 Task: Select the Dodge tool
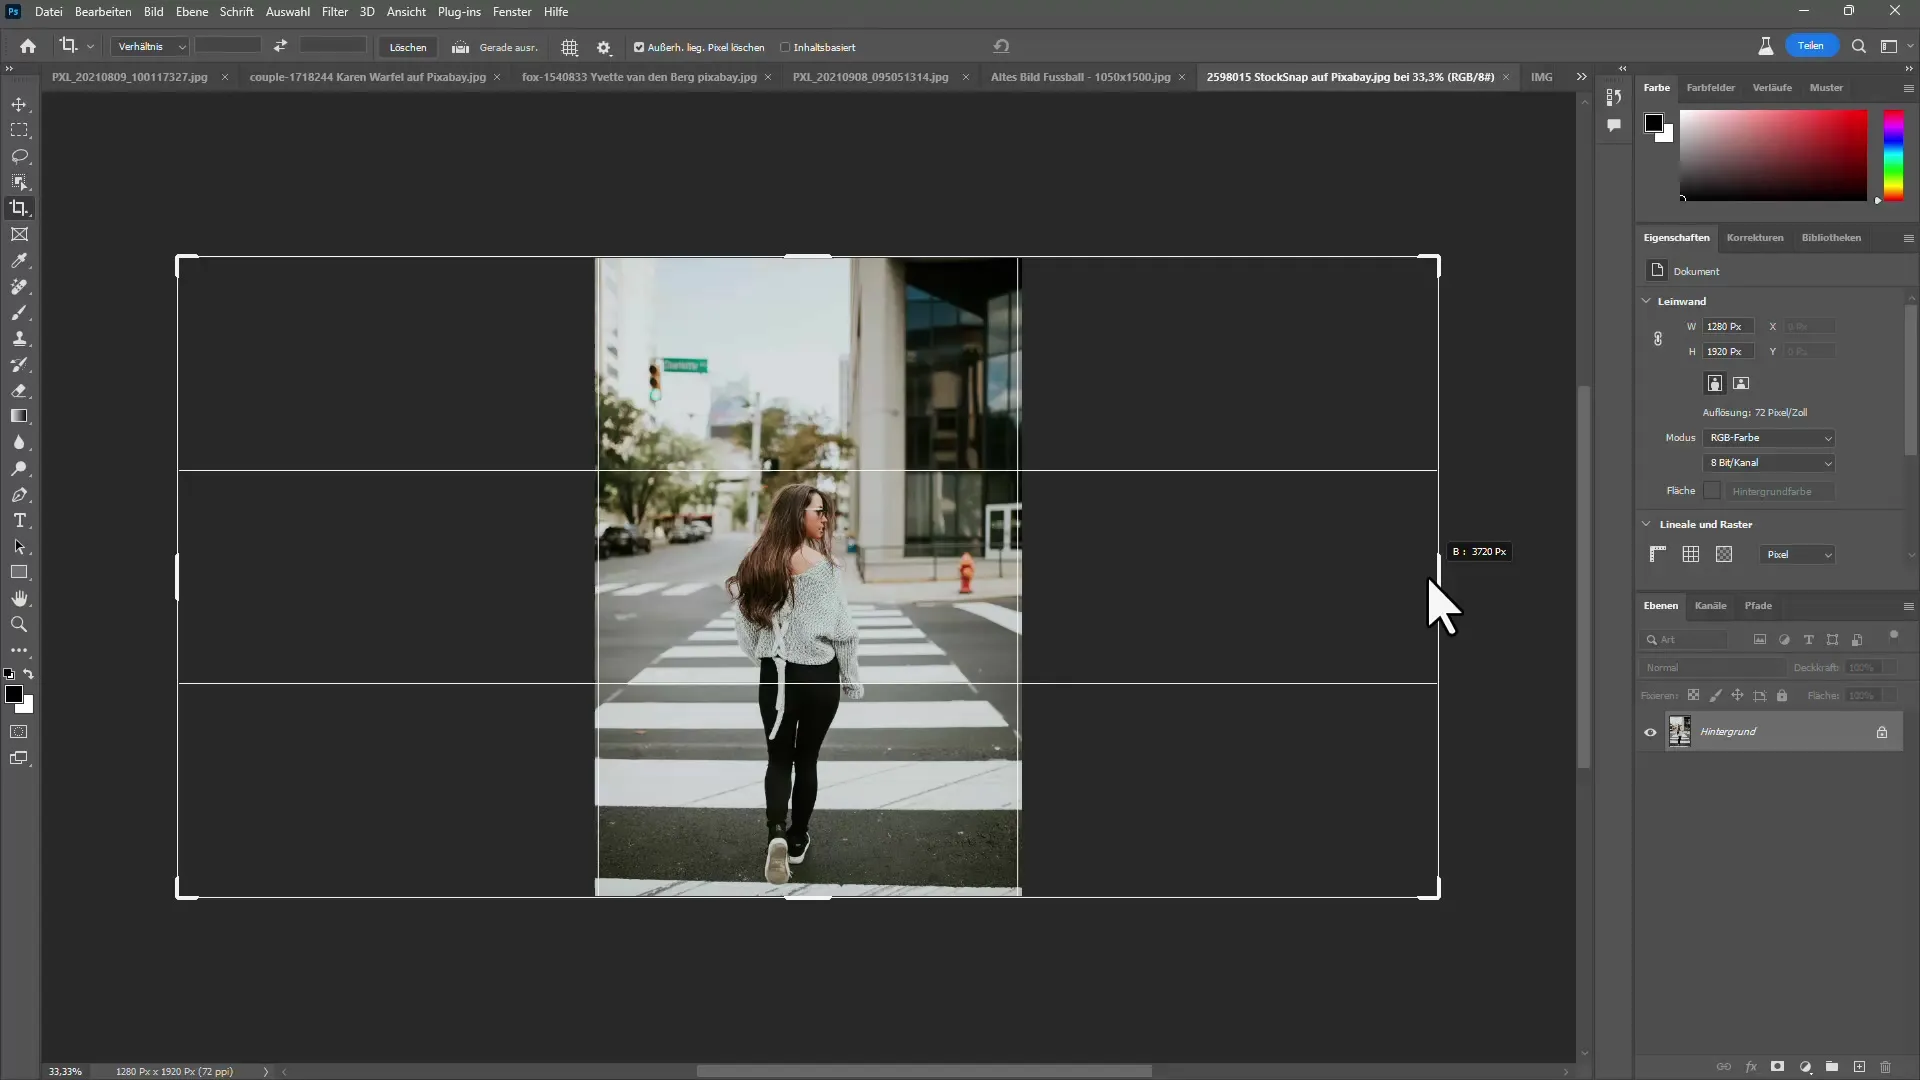19,468
